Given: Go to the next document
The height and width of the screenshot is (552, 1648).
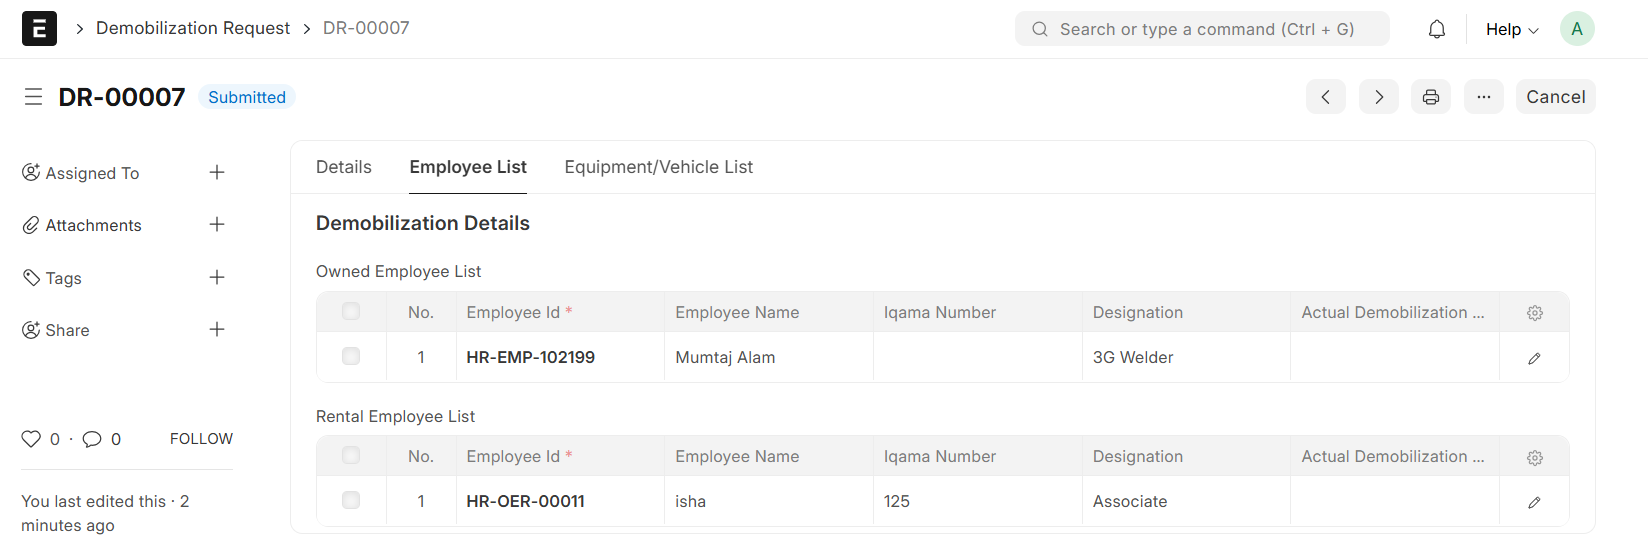Looking at the screenshot, I should click(x=1378, y=97).
